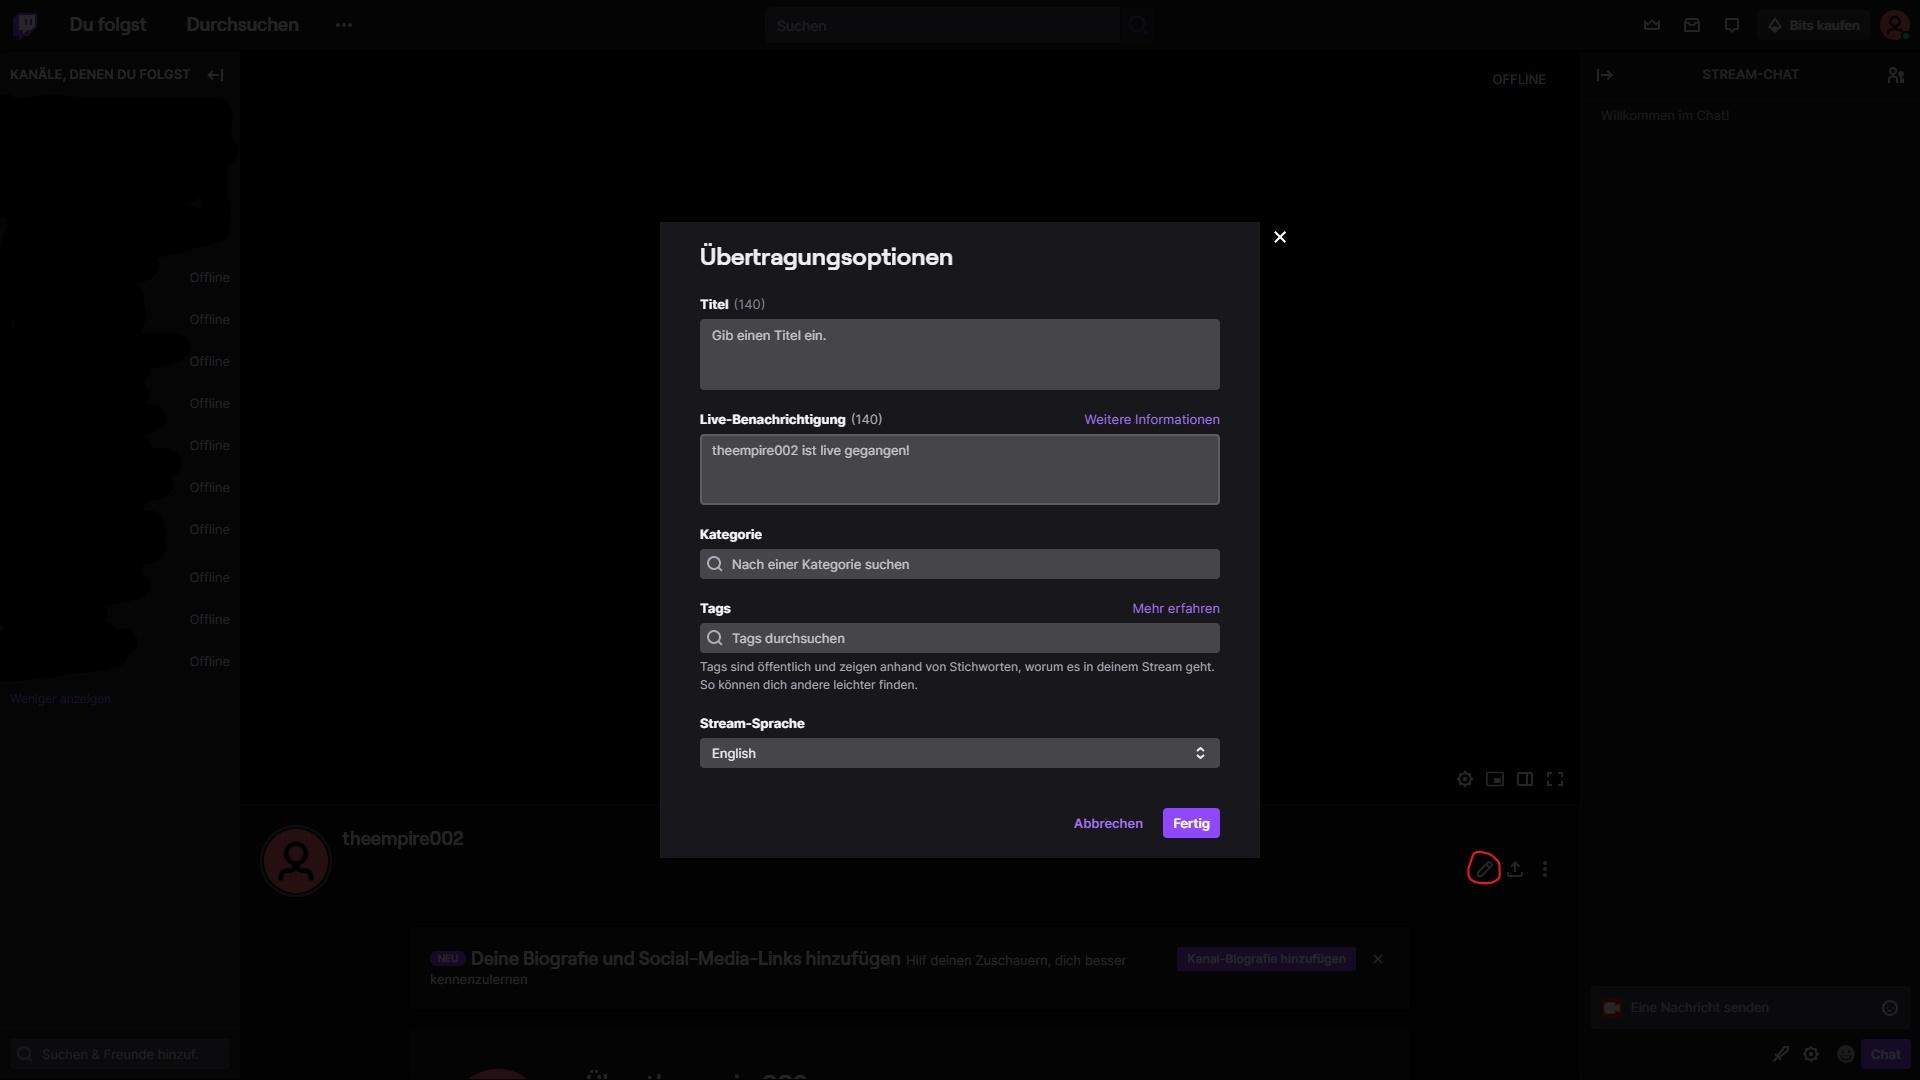The width and height of the screenshot is (1920, 1080).
Task: Open the Weitere Informationen link
Action: coord(1151,419)
